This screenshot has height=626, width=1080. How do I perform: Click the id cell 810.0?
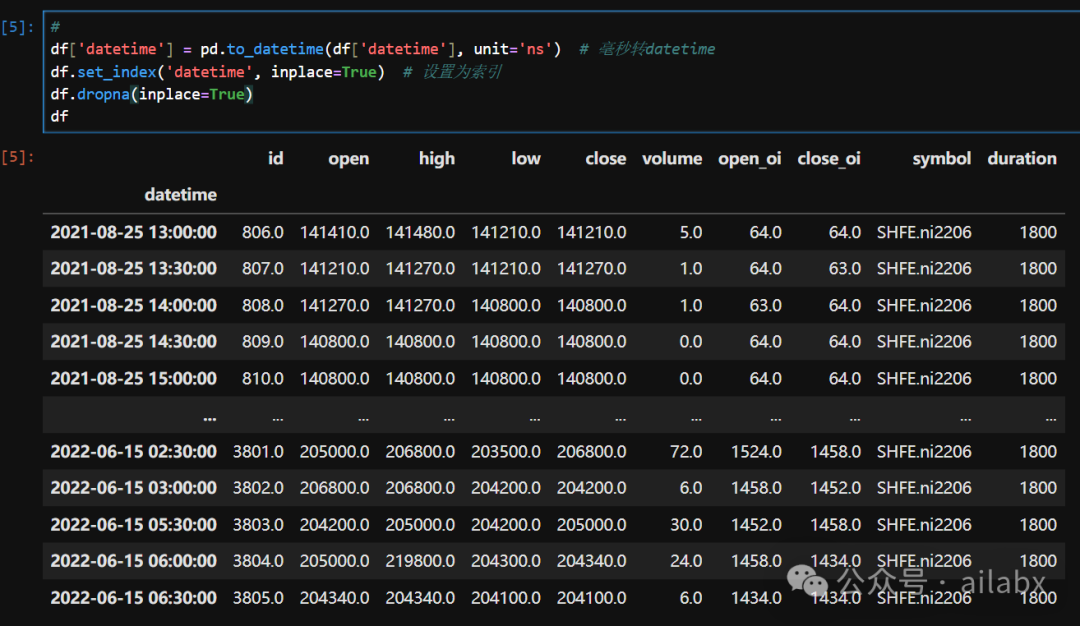[262, 378]
